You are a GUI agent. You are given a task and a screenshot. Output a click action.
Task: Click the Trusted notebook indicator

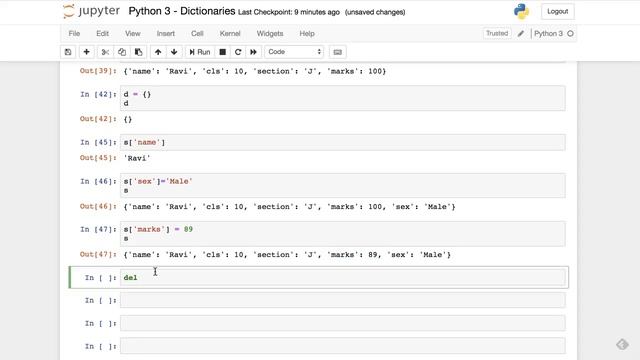(497, 33)
